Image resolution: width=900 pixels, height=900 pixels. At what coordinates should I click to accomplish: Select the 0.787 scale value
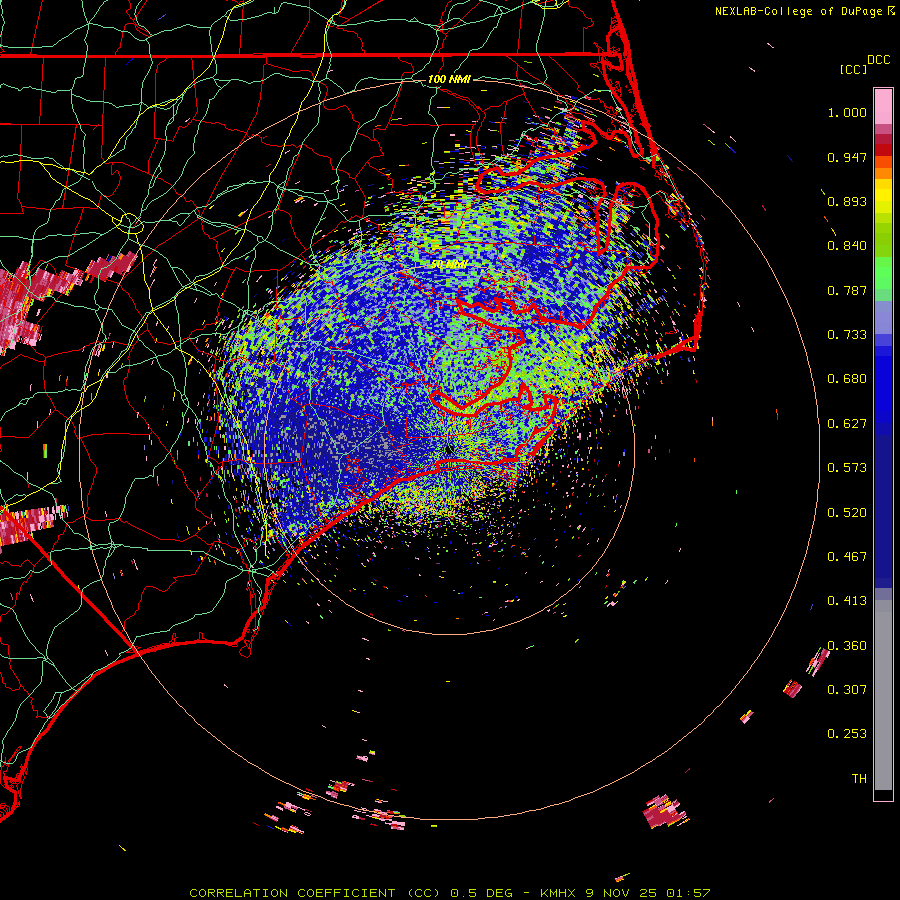[847, 290]
